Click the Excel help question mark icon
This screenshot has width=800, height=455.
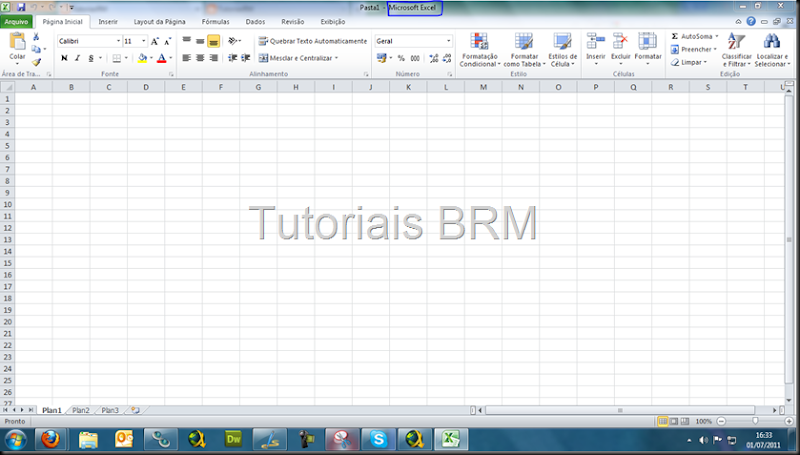[x=751, y=21]
